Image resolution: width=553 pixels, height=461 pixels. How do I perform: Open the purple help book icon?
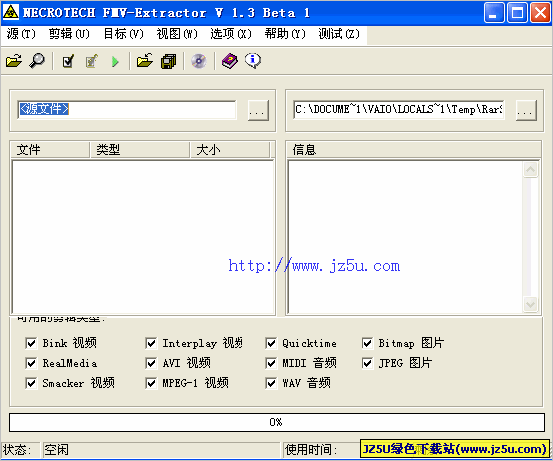point(230,61)
